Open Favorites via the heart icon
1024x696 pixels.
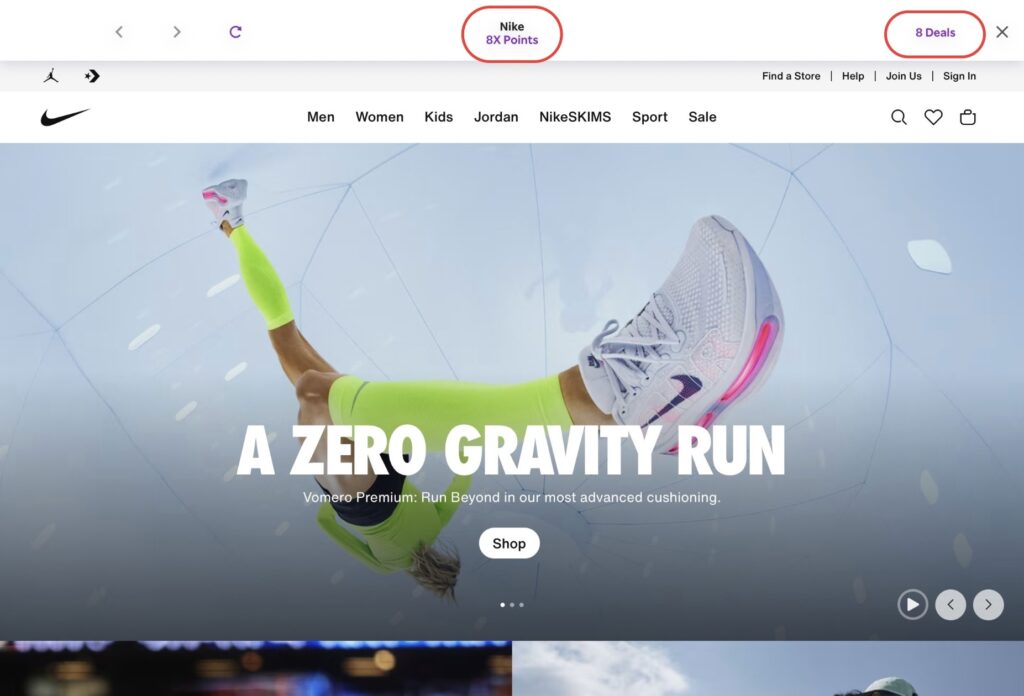(933, 117)
